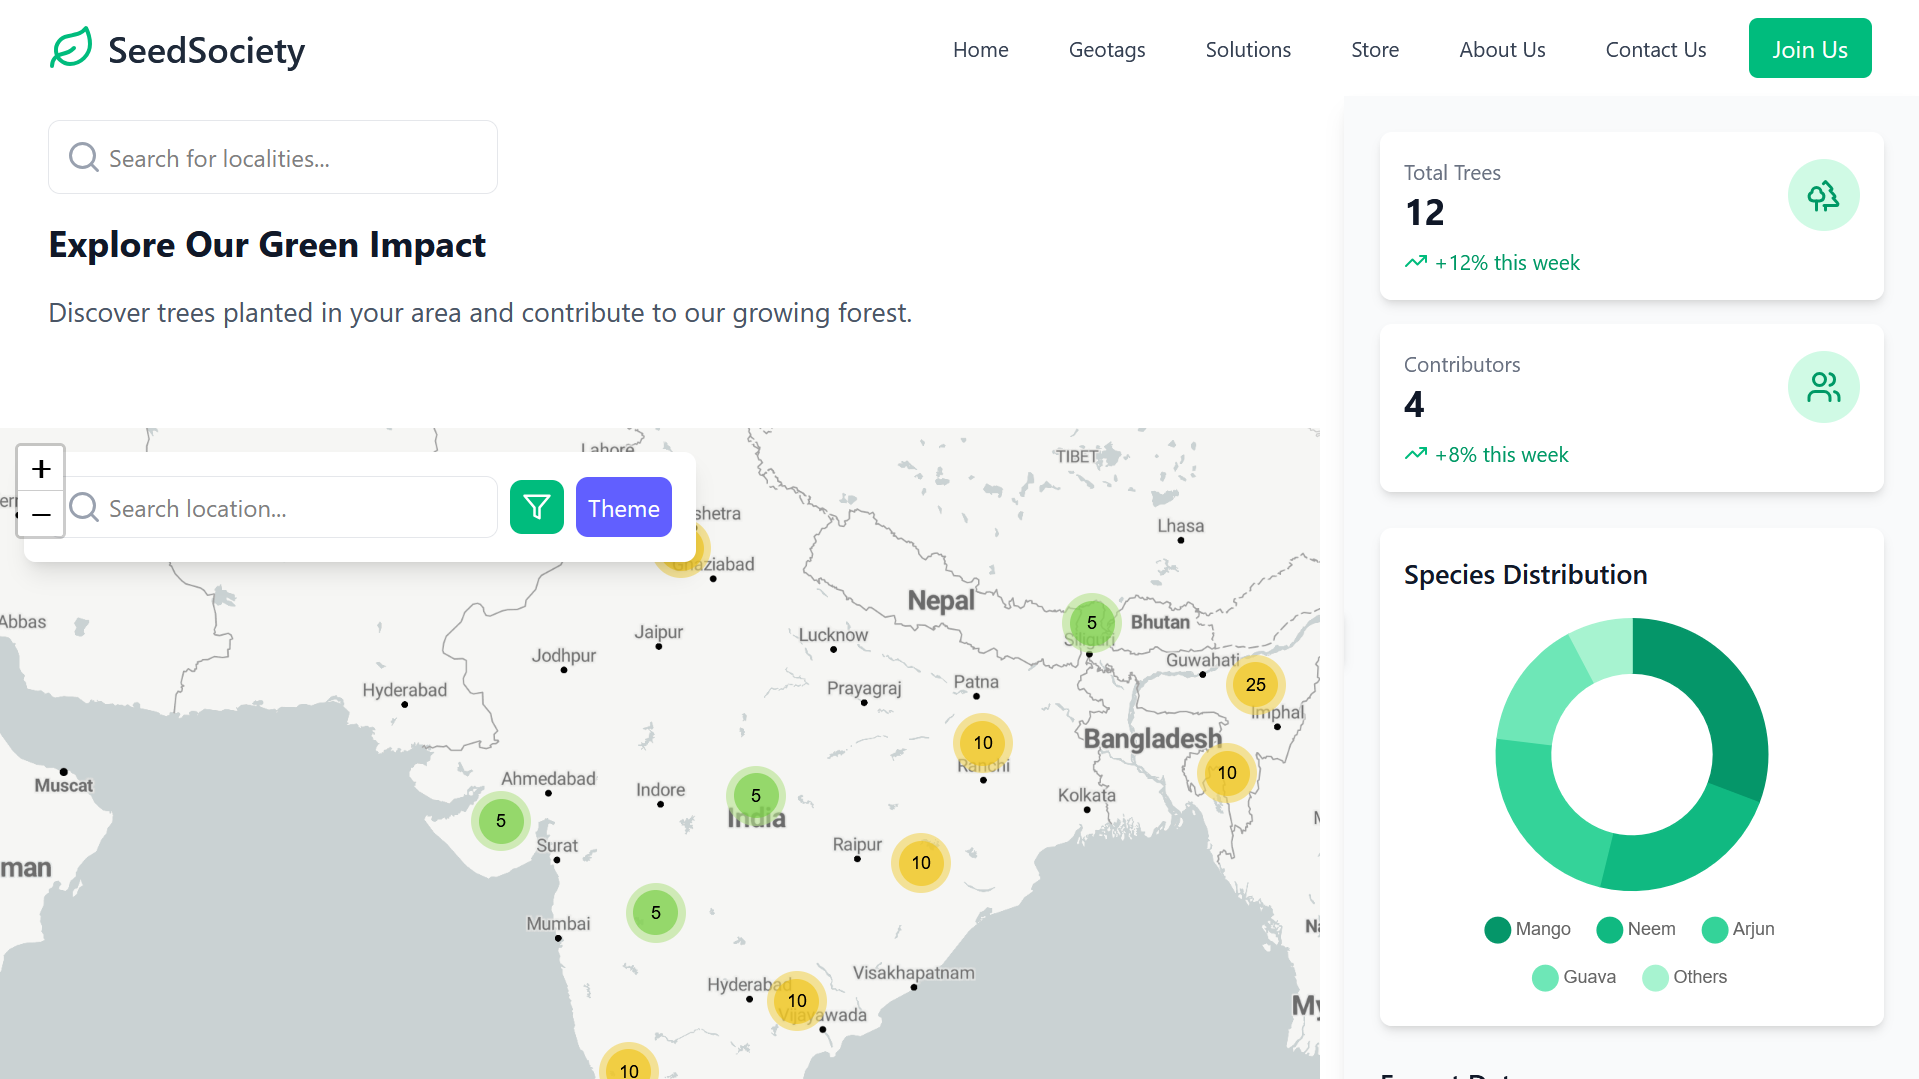Open the About Us navigation menu
This screenshot has height=1079, width=1919.
click(1502, 49)
